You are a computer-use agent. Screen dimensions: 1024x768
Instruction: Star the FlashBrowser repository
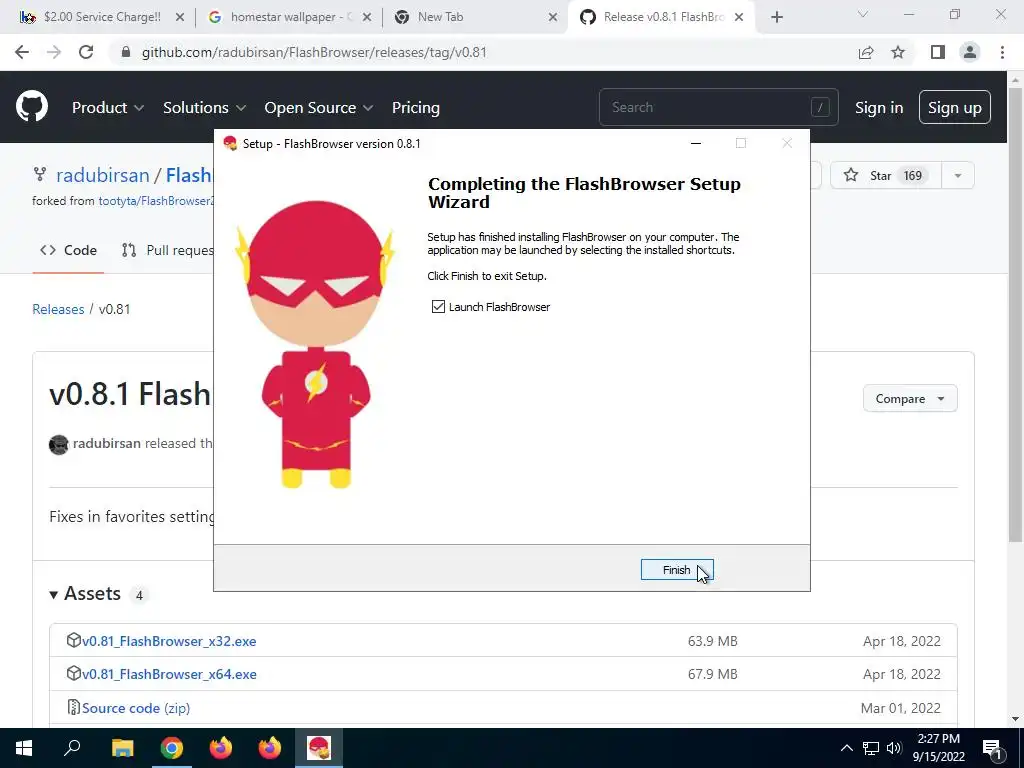point(886,175)
